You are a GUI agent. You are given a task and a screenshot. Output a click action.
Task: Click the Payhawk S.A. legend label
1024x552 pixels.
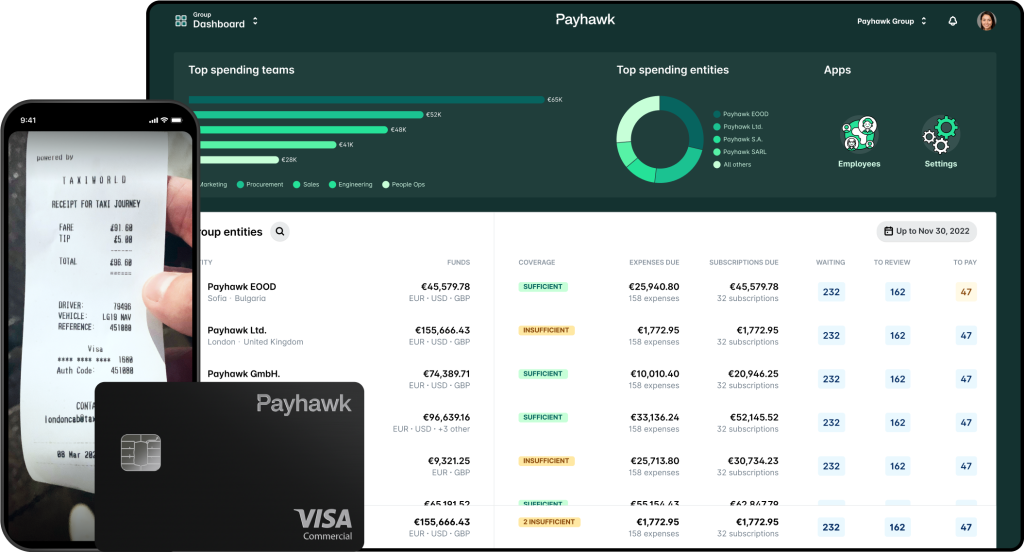[x=743, y=140]
